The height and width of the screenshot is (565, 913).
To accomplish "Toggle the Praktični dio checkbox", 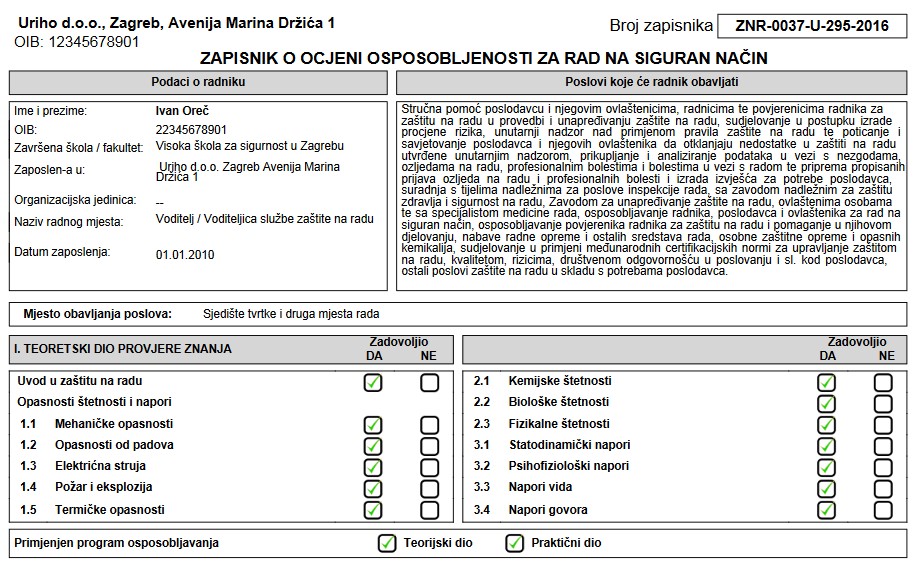I will [515, 544].
